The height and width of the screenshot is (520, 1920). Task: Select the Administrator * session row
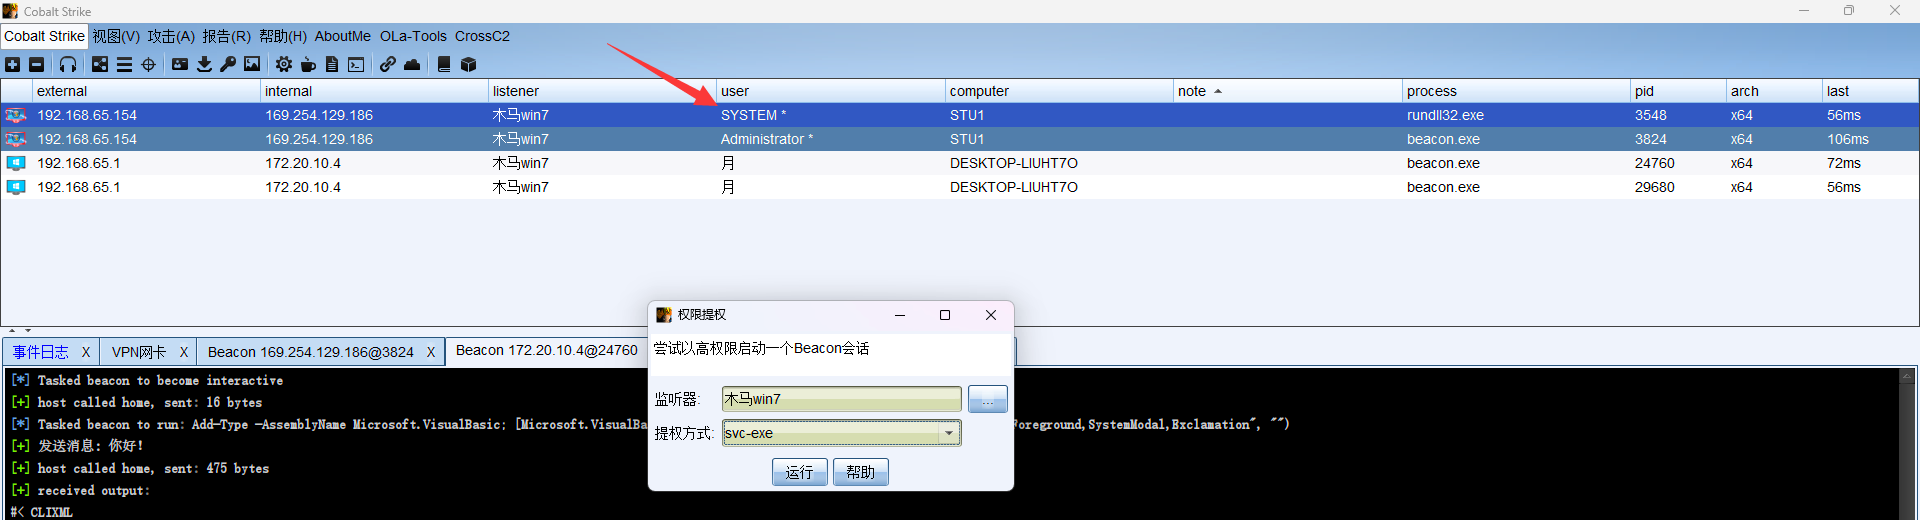[766, 139]
